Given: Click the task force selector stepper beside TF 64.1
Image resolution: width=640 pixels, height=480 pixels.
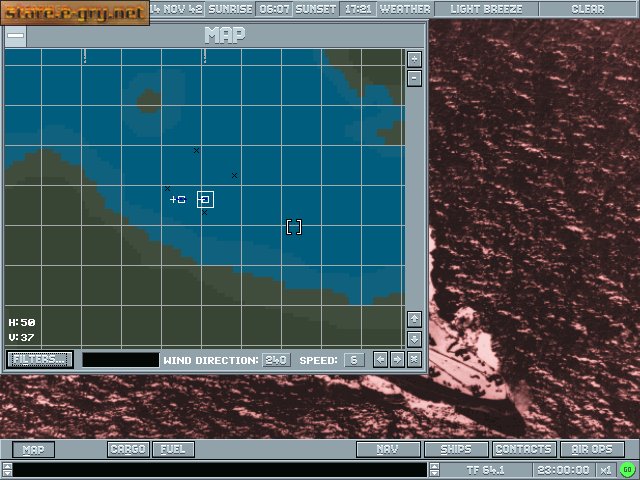Looking at the screenshot, I should [434, 470].
